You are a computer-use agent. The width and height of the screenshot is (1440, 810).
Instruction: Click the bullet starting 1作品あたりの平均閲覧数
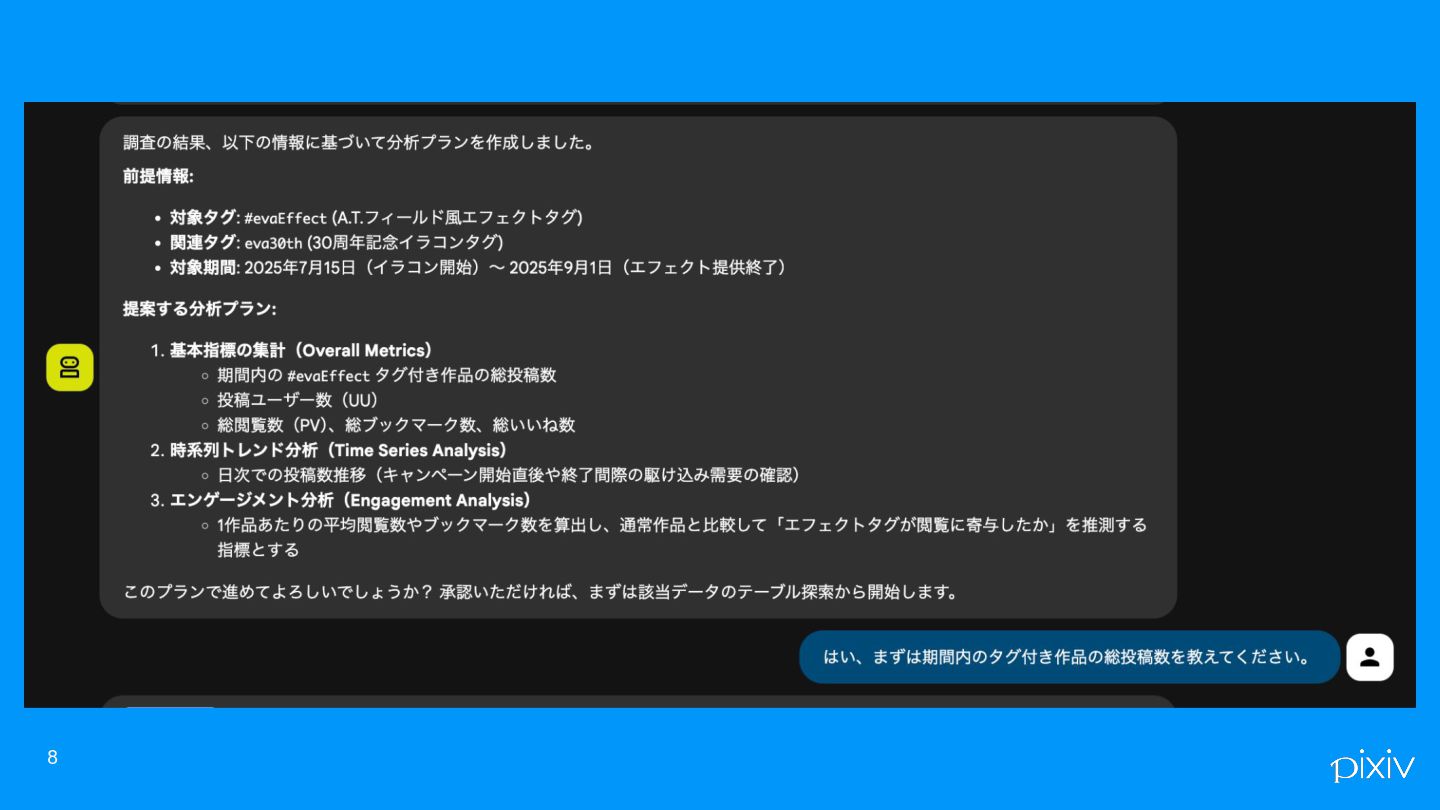(682, 537)
